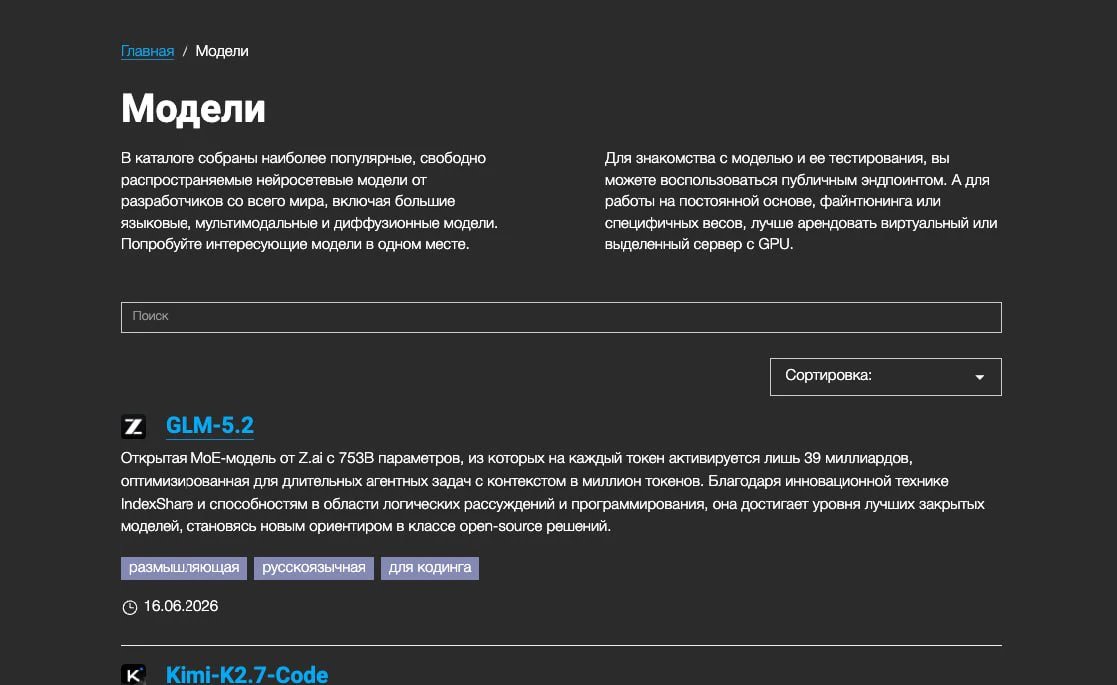Click the date 16.06.2026

[x=181, y=606]
